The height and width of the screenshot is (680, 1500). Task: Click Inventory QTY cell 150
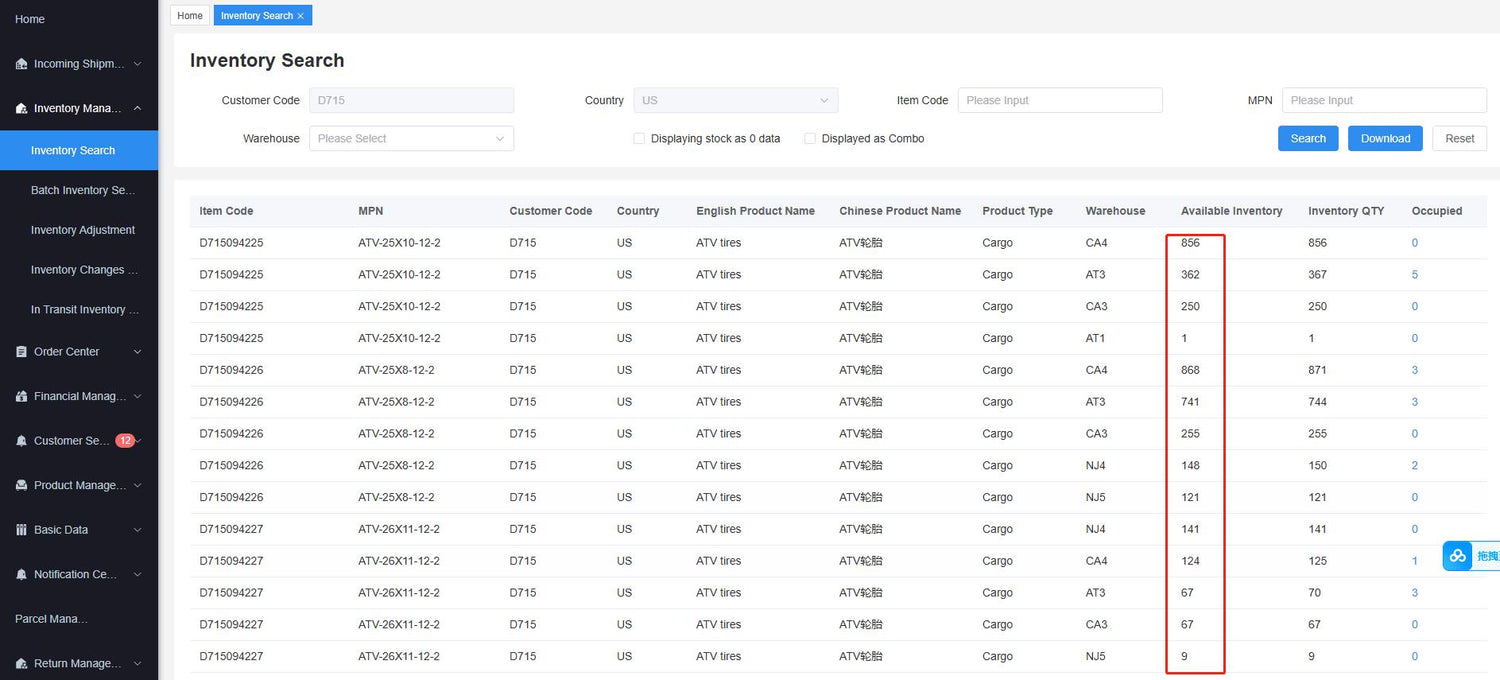click(x=1317, y=466)
